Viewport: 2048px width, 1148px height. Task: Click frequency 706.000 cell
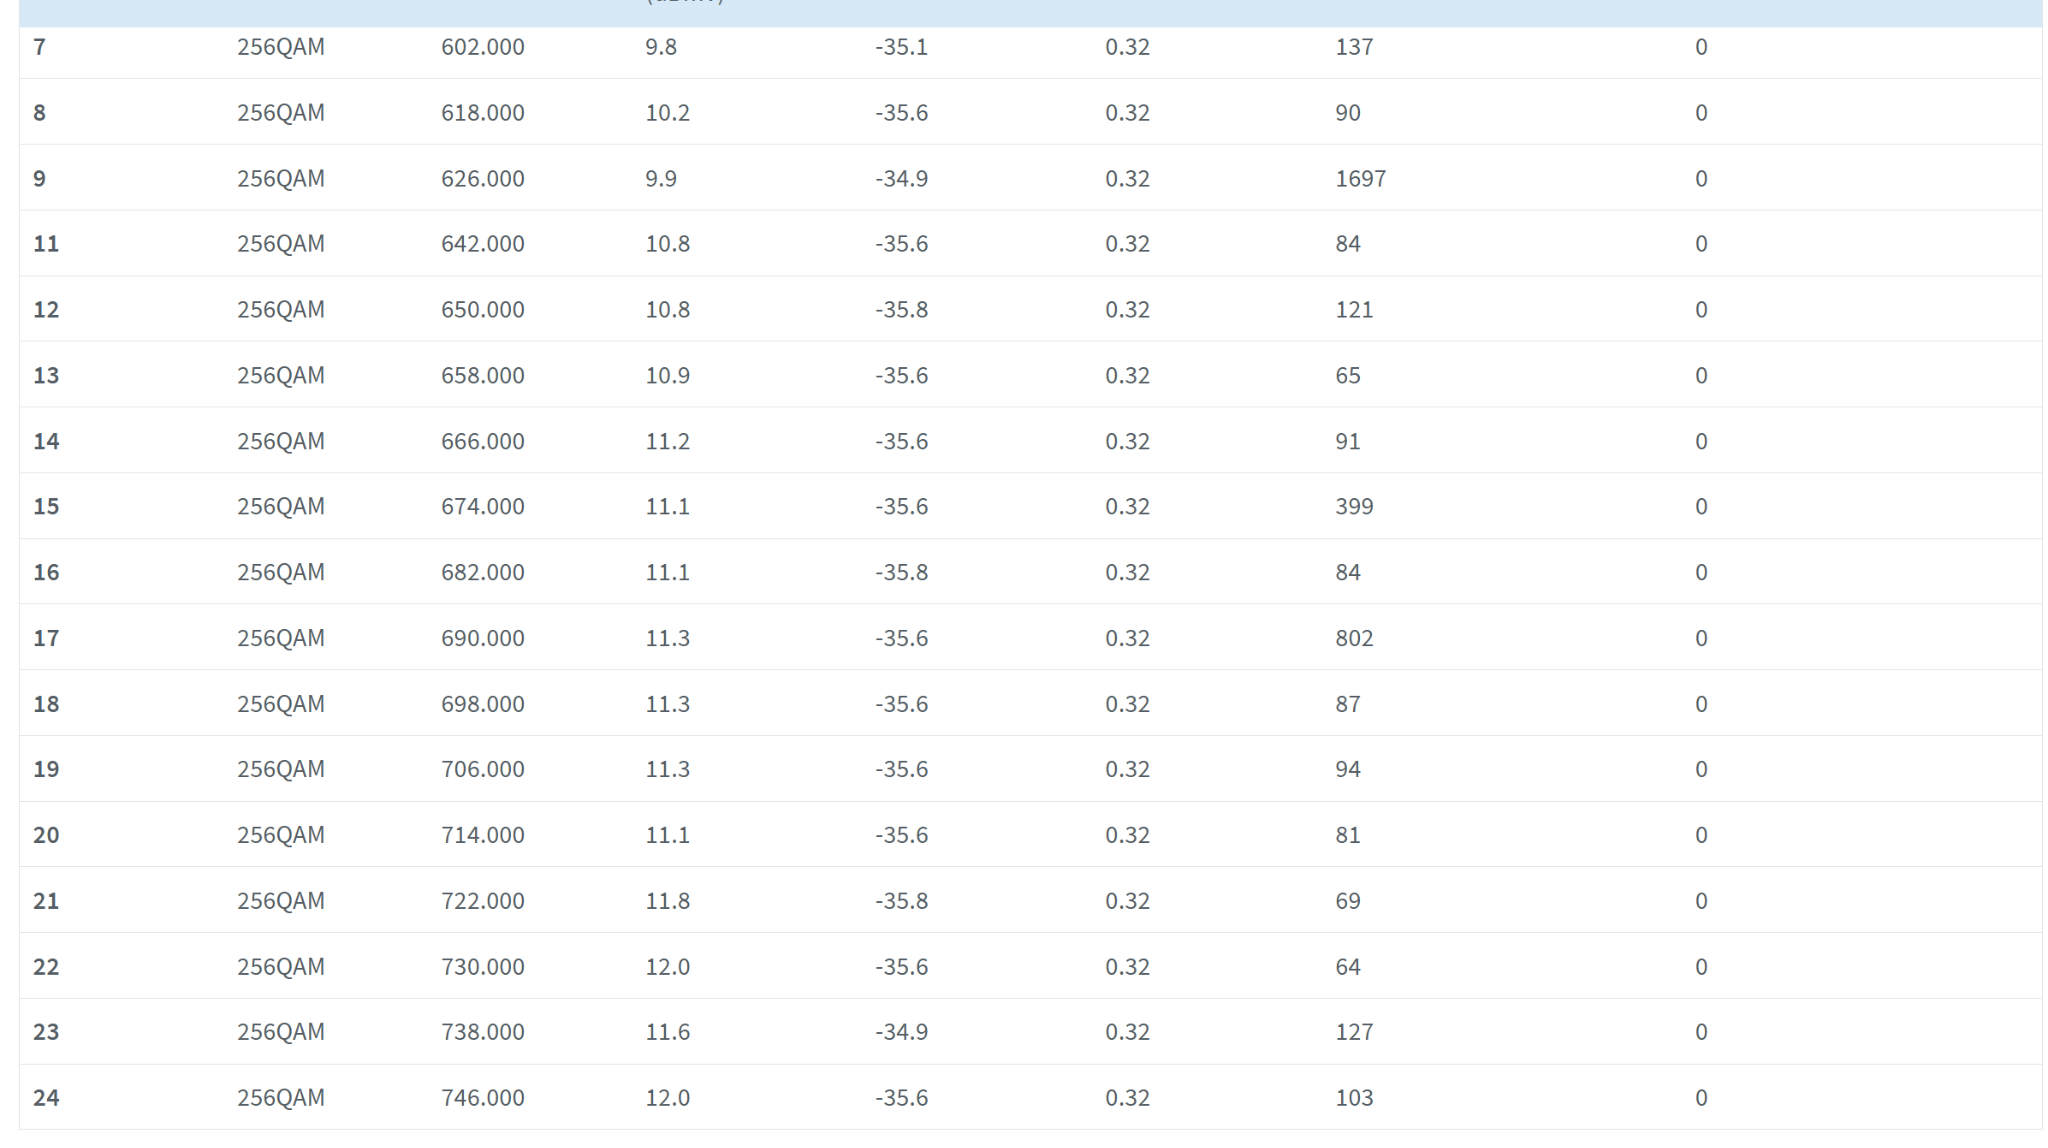[482, 769]
